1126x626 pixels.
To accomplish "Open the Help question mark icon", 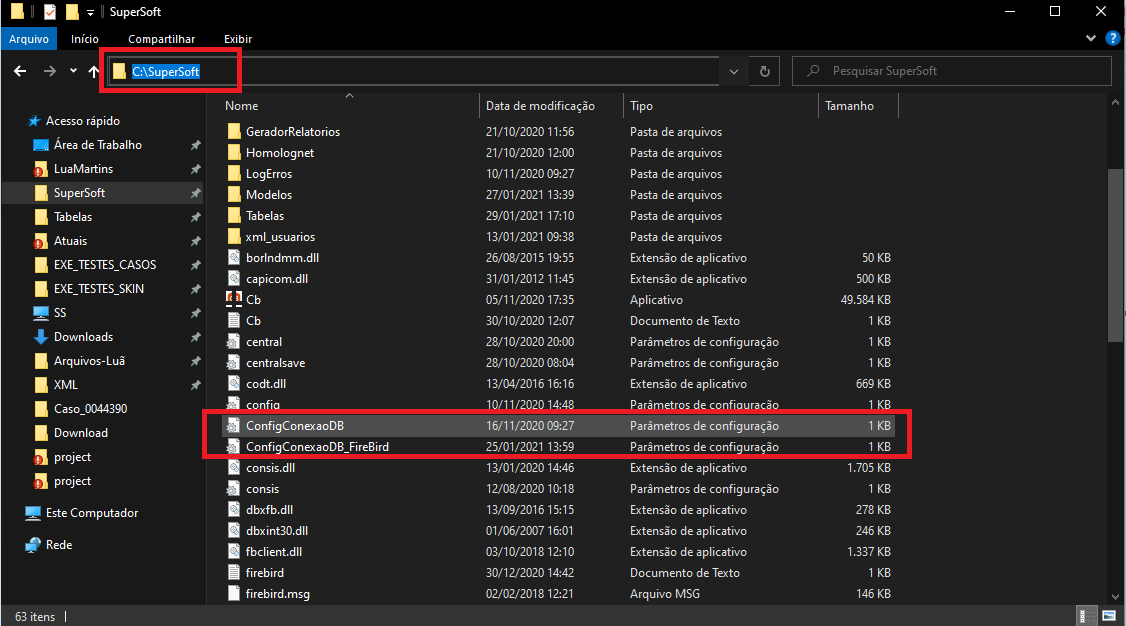I will click(x=1112, y=38).
